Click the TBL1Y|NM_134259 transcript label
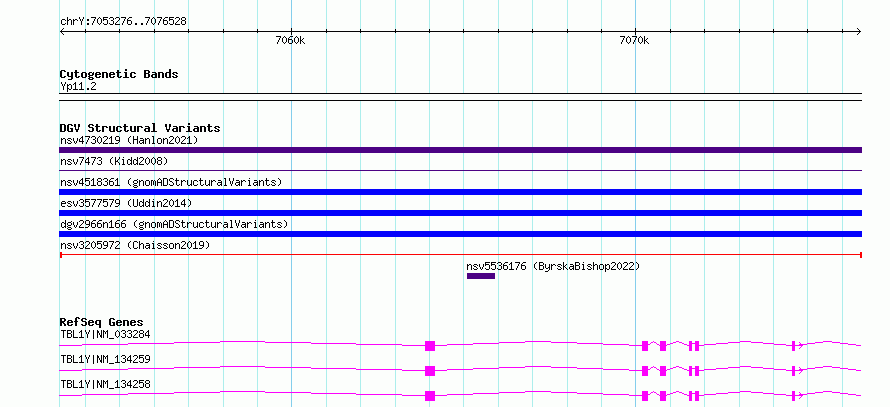 [x=105, y=359]
